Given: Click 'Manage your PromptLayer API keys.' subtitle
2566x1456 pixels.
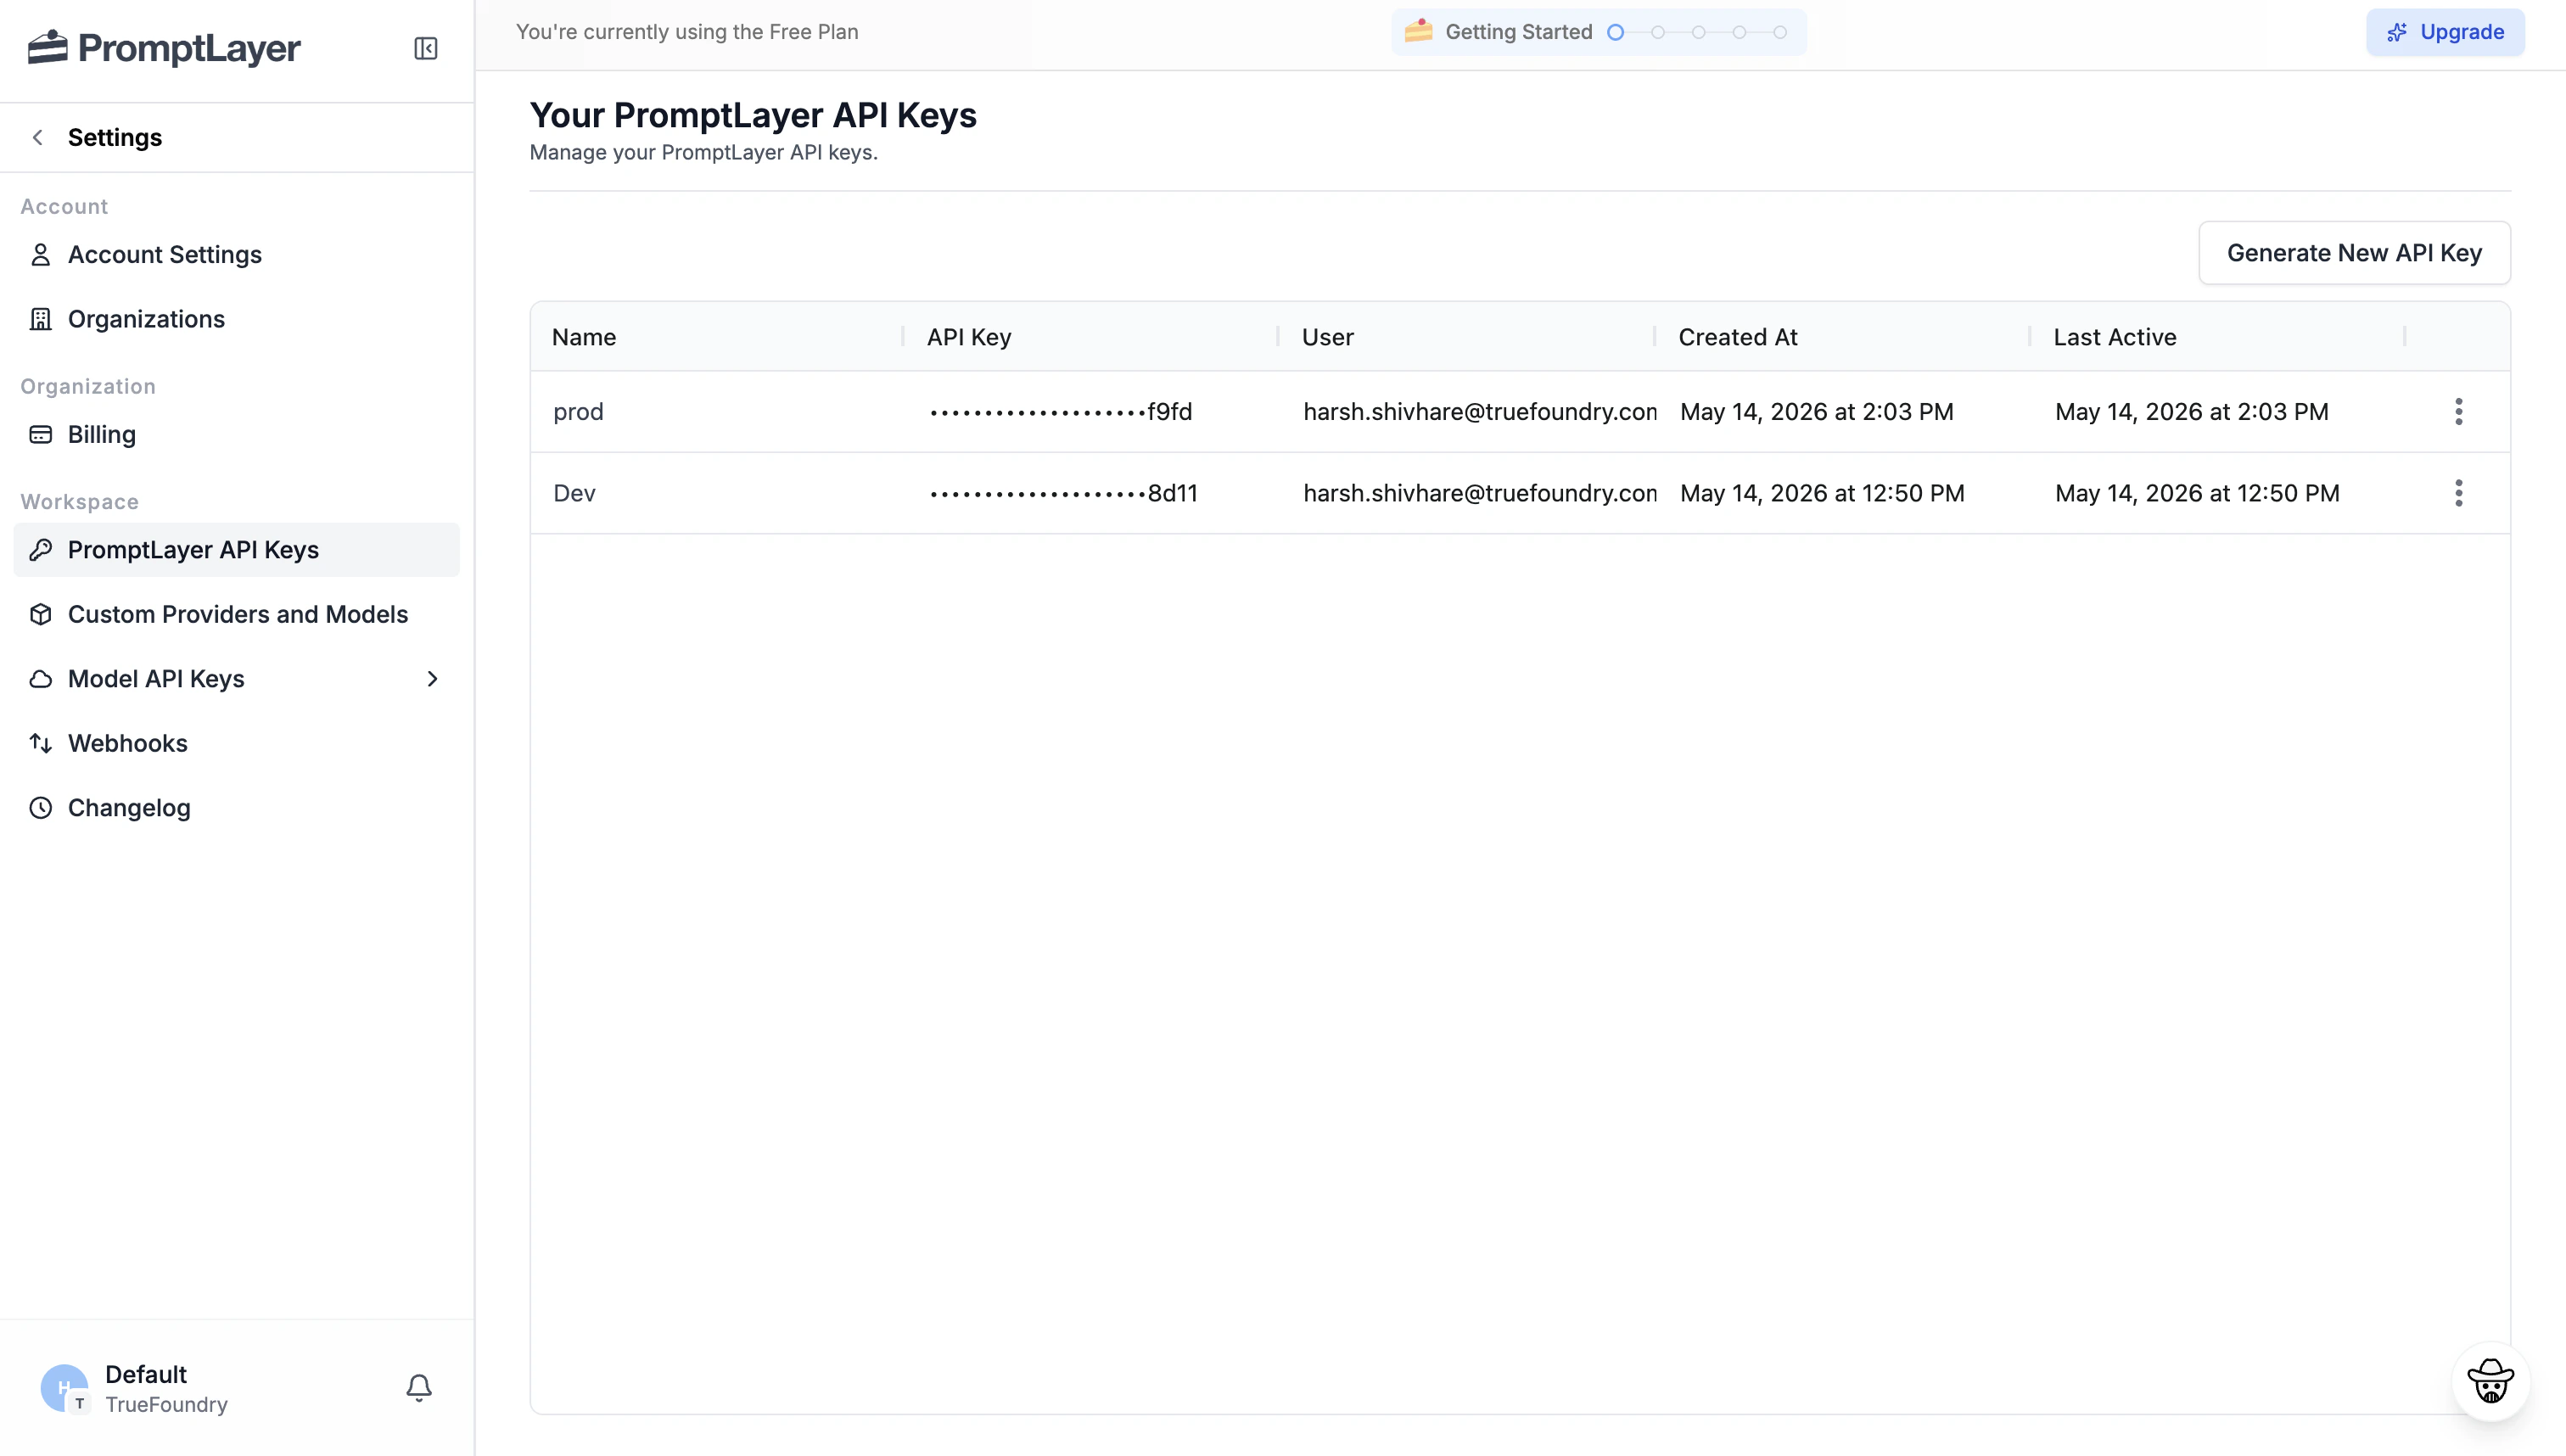Looking at the screenshot, I should click(x=703, y=153).
